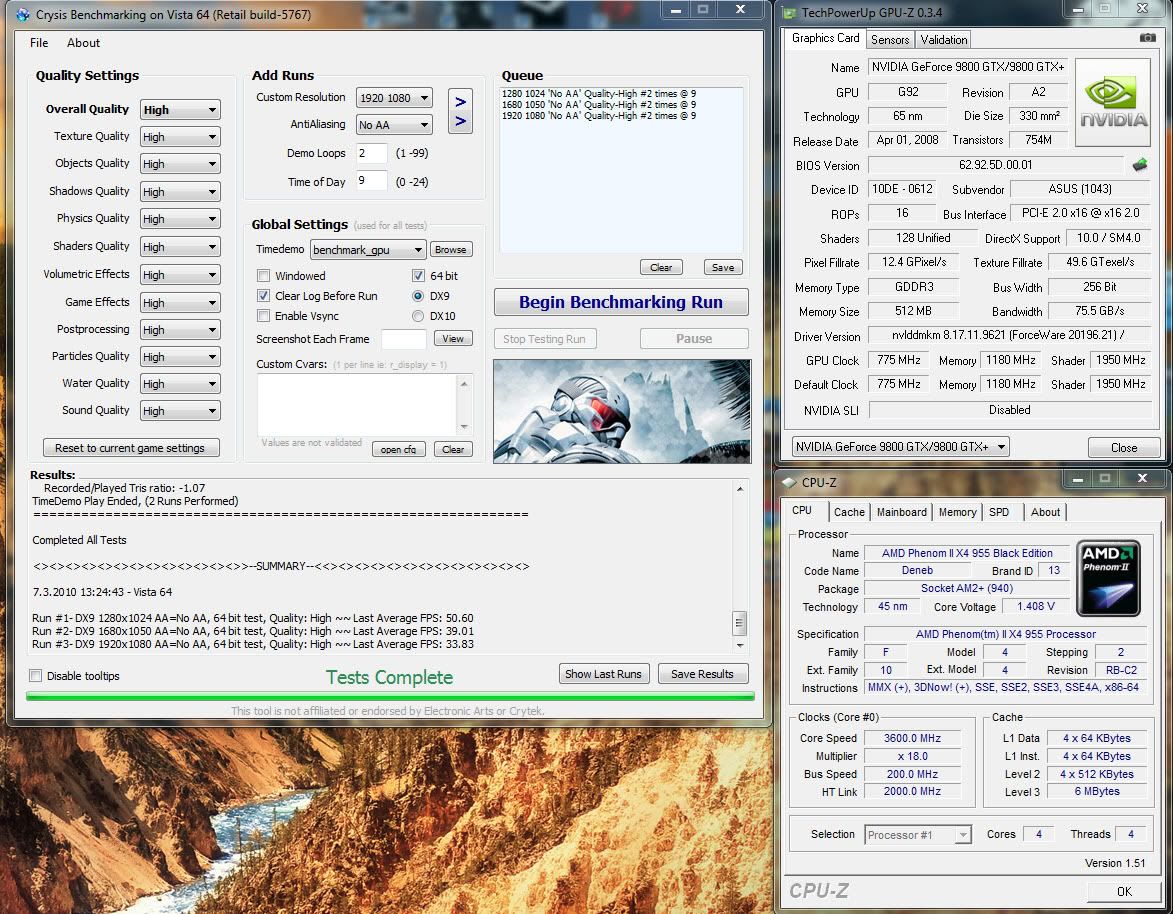Open the Objects Quality dropdown
The height and width of the screenshot is (914, 1173).
pyautogui.click(x=180, y=164)
